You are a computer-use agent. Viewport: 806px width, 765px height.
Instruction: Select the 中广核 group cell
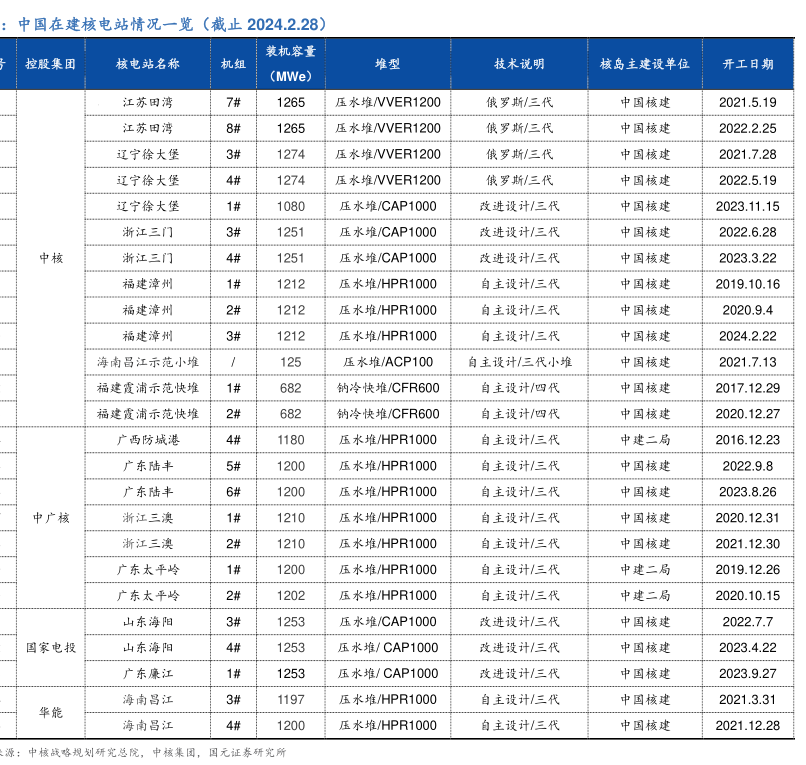coord(51,518)
